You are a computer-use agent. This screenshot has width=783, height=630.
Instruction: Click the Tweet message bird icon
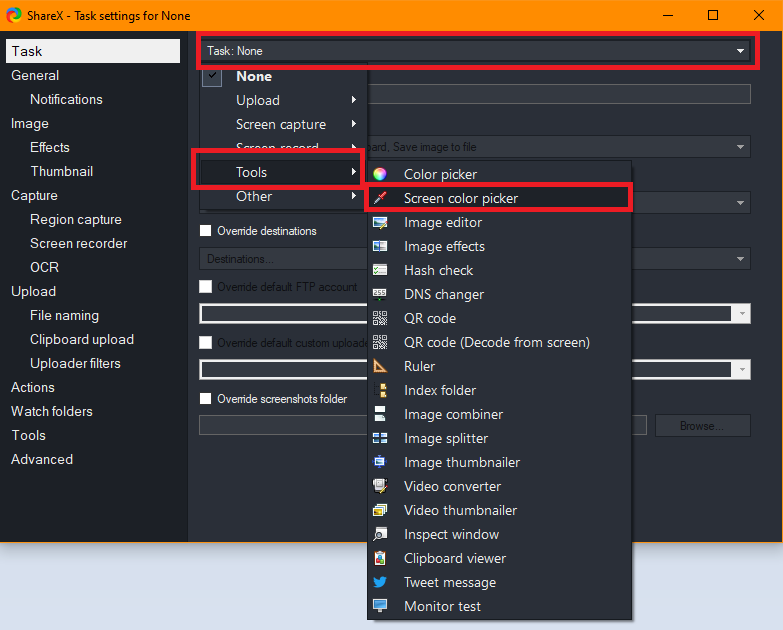380,582
